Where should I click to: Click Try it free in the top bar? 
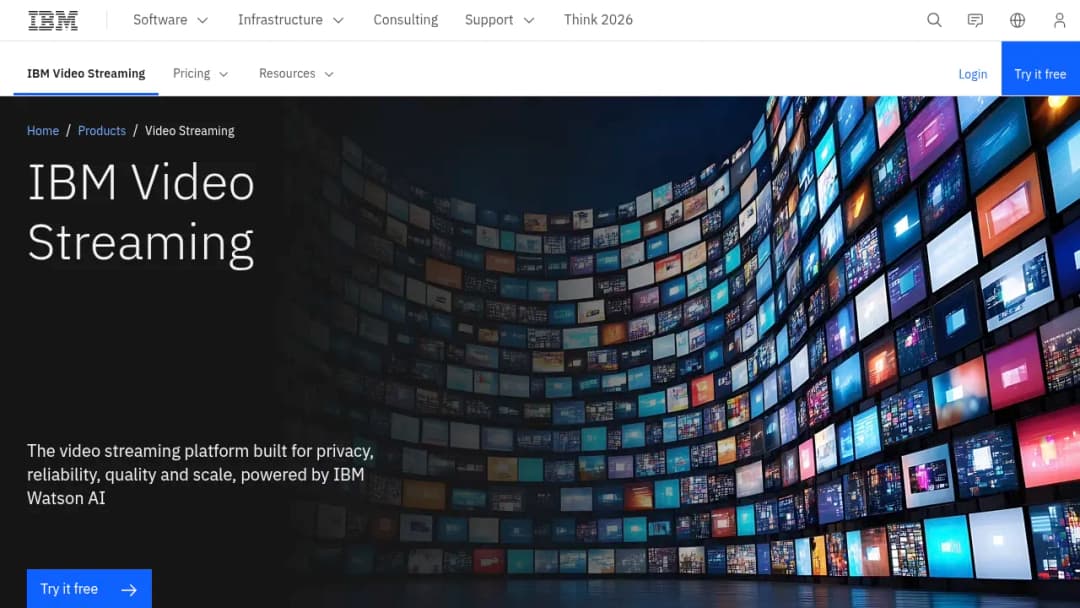pos(1040,69)
